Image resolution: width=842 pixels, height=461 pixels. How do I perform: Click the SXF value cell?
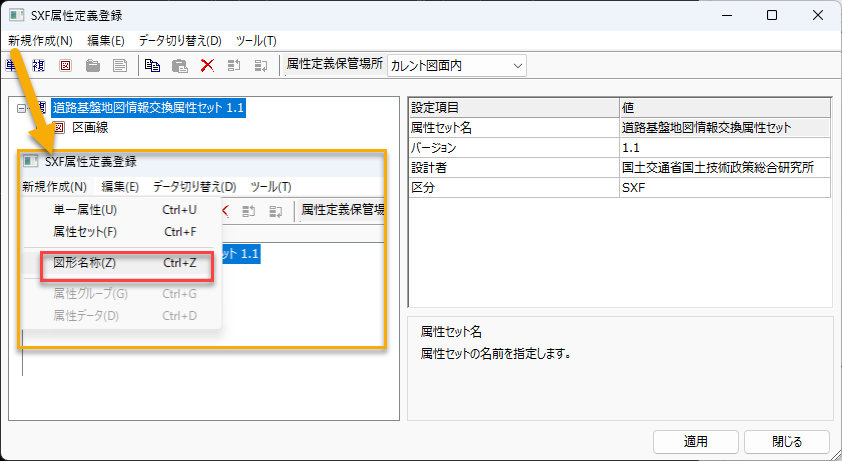725,188
